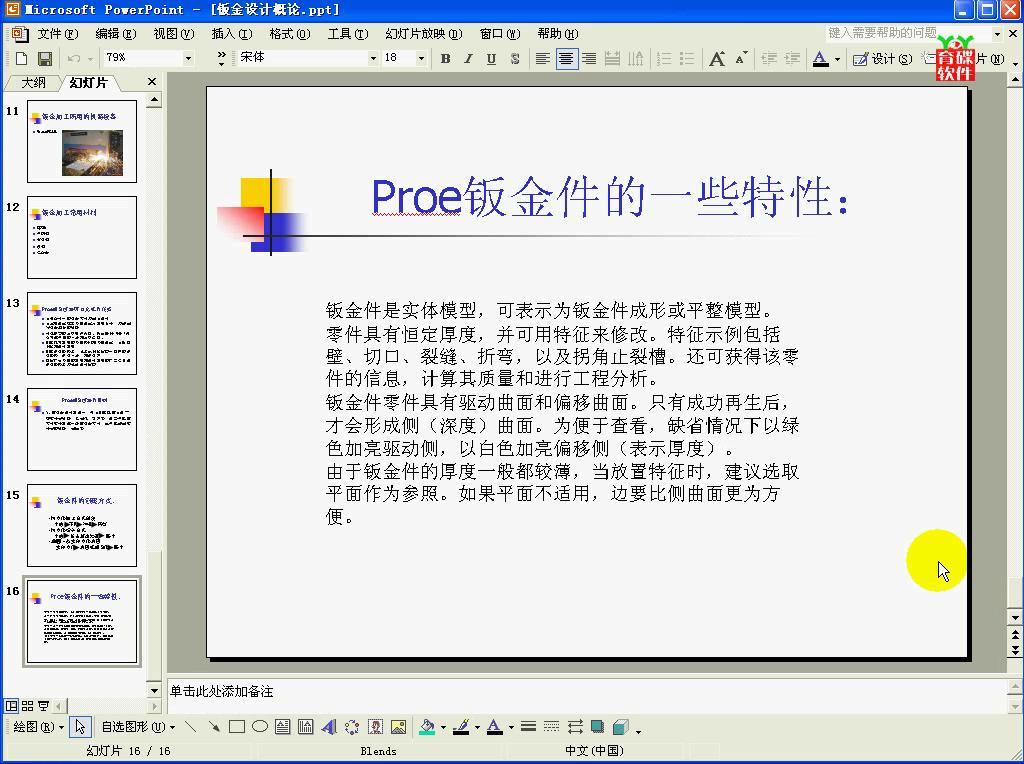Activate the Select Objects arrow tool
Viewport: 1024px width, 764px height.
pos(80,727)
